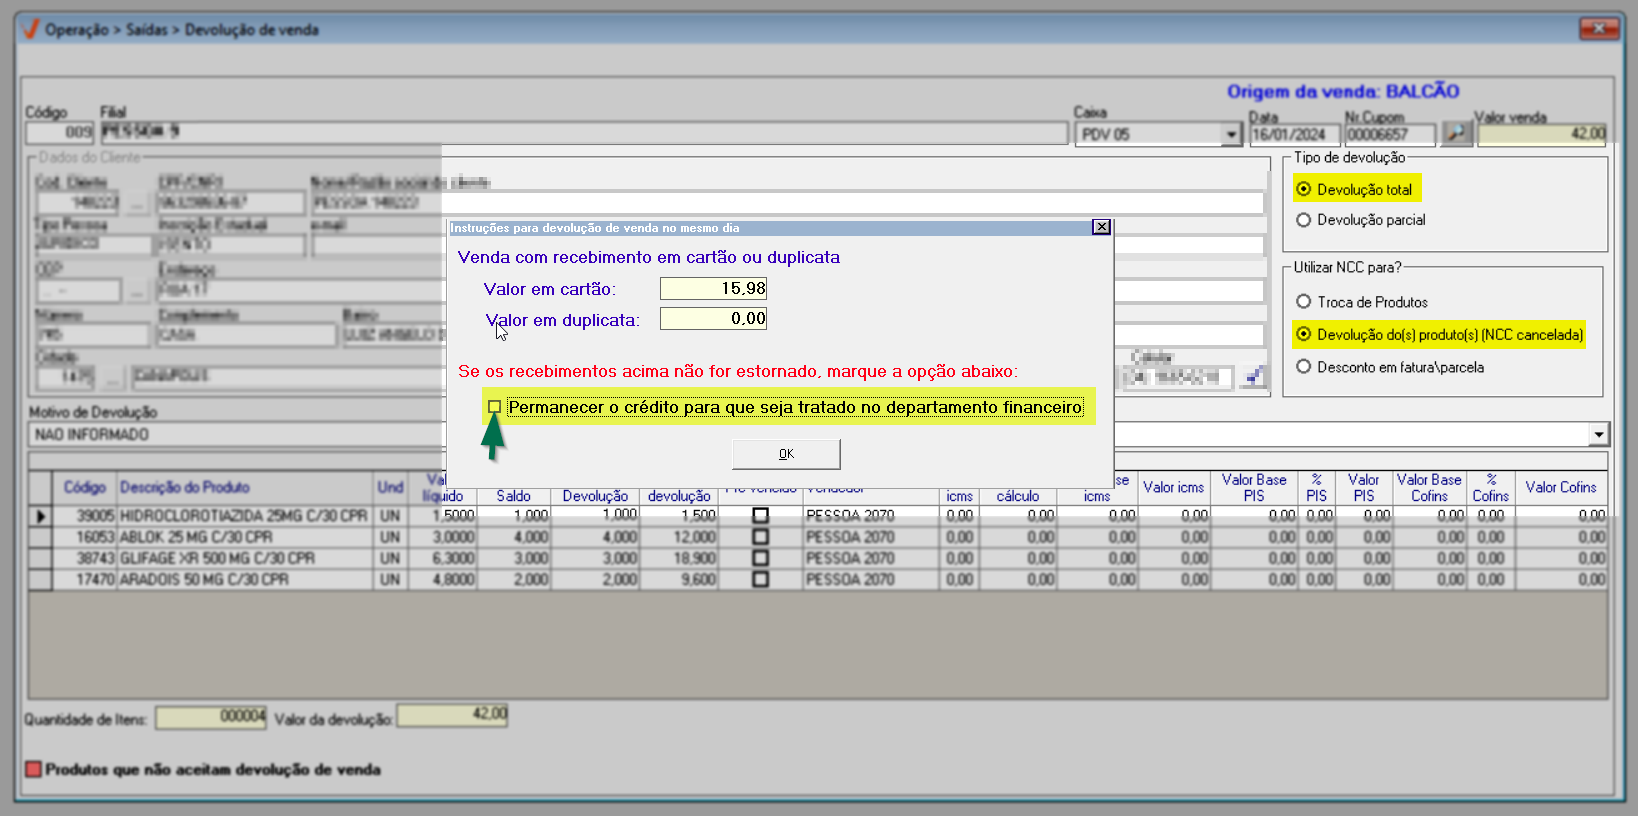The height and width of the screenshot is (816, 1638).
Task: Close the devolução instructions dialog
Action: (x=1101, y=227)
